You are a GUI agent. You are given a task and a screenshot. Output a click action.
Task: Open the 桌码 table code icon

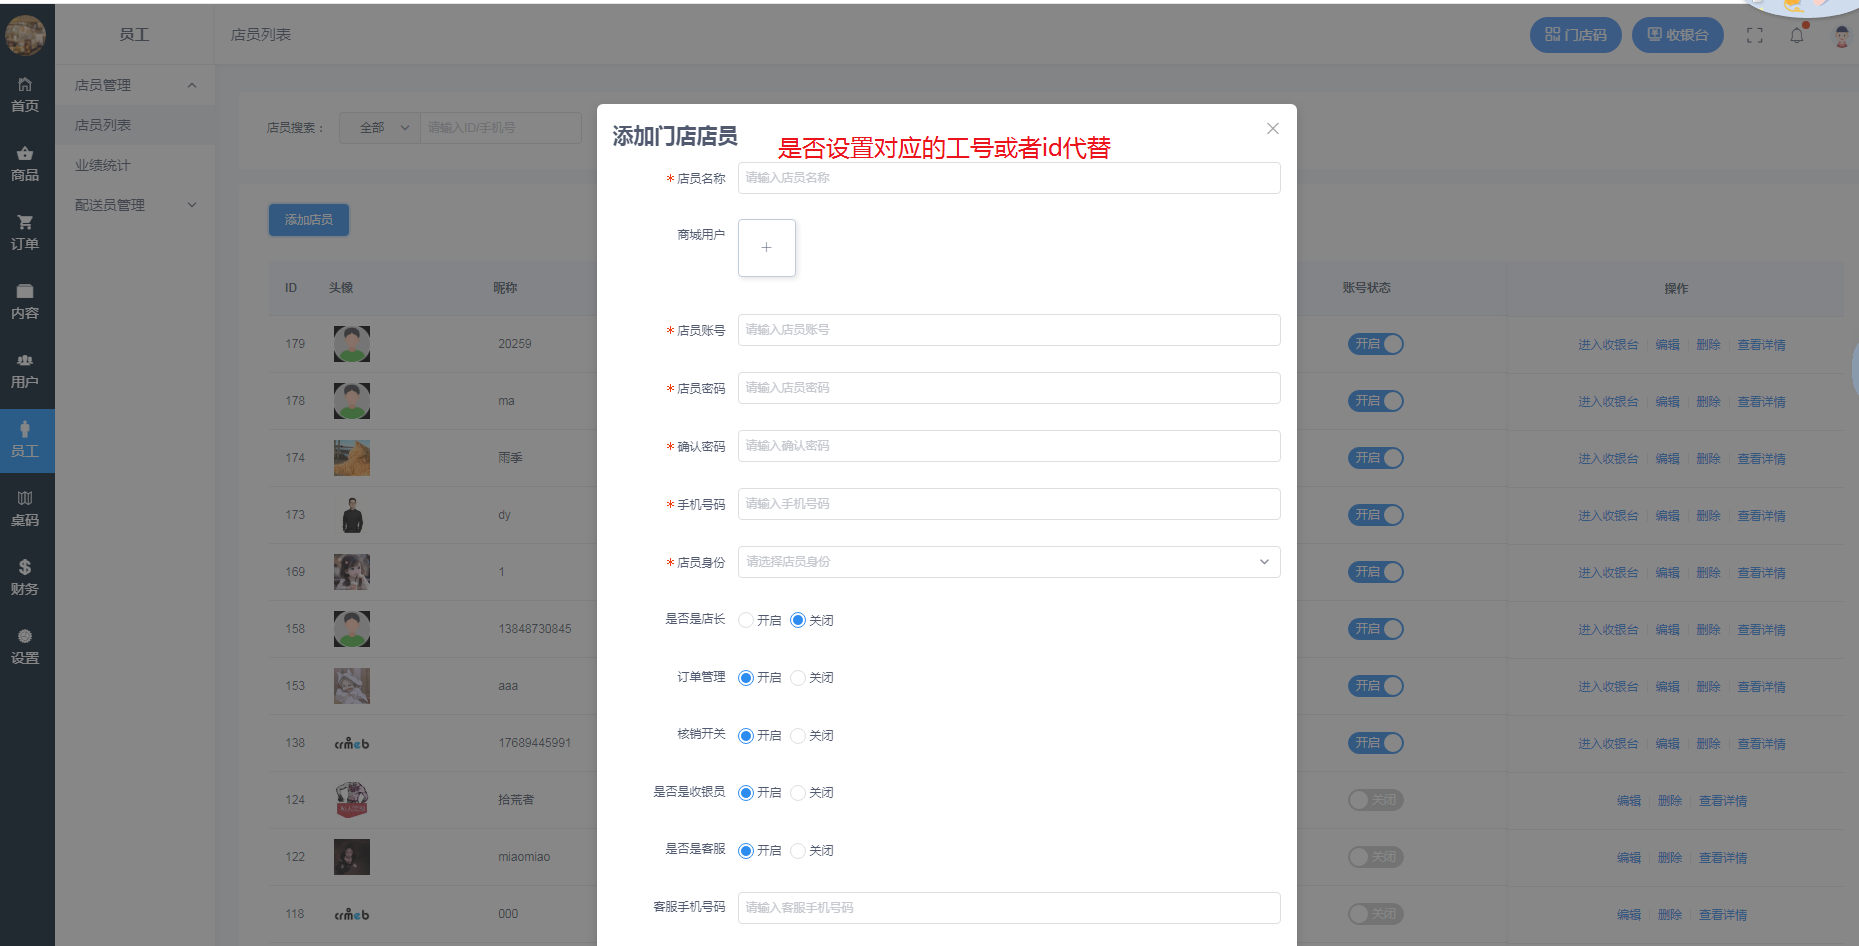click(x=25, y=509)
